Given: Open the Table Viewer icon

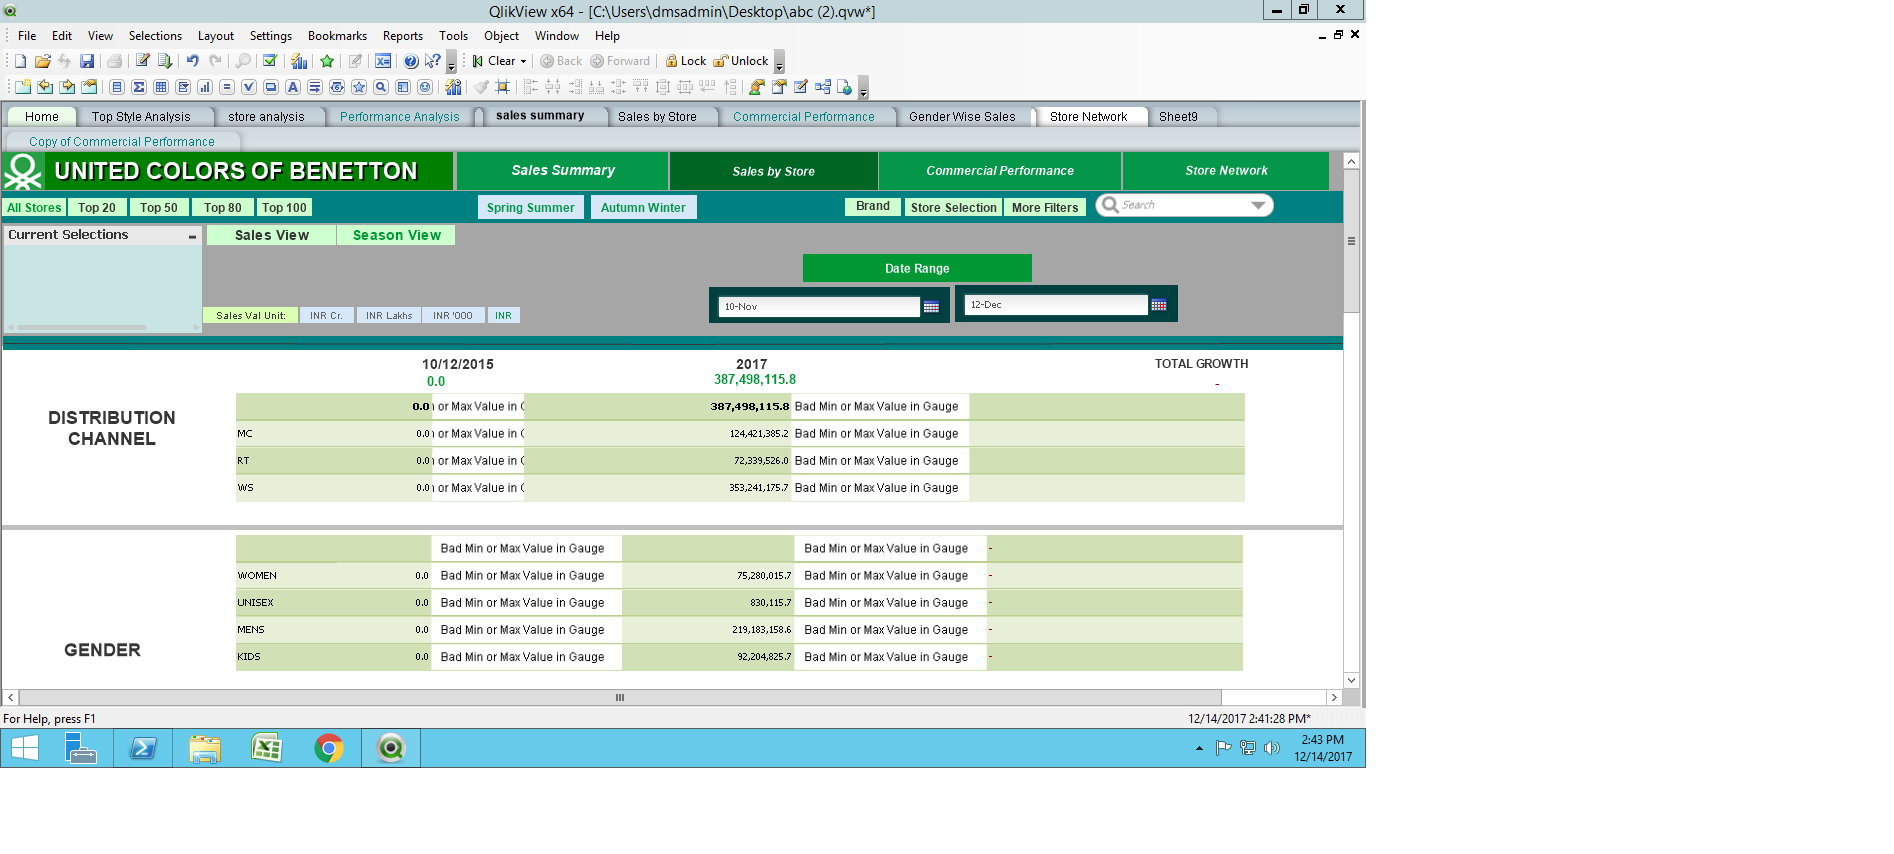Looking at the screenshot, I should click(822, 87).
